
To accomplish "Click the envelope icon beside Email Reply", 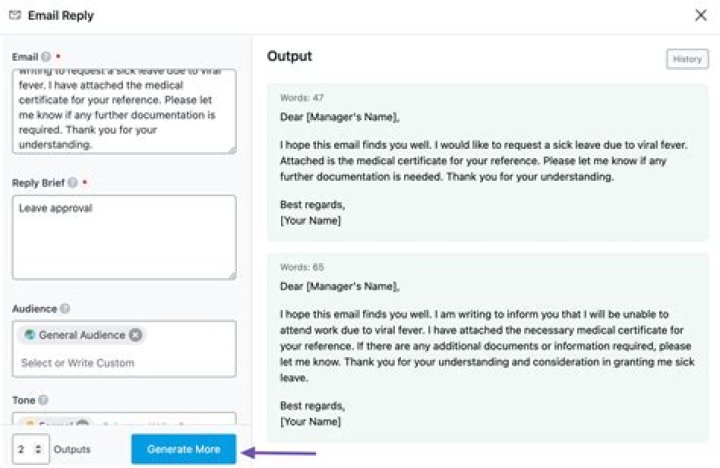I will (x=14, y=15).
